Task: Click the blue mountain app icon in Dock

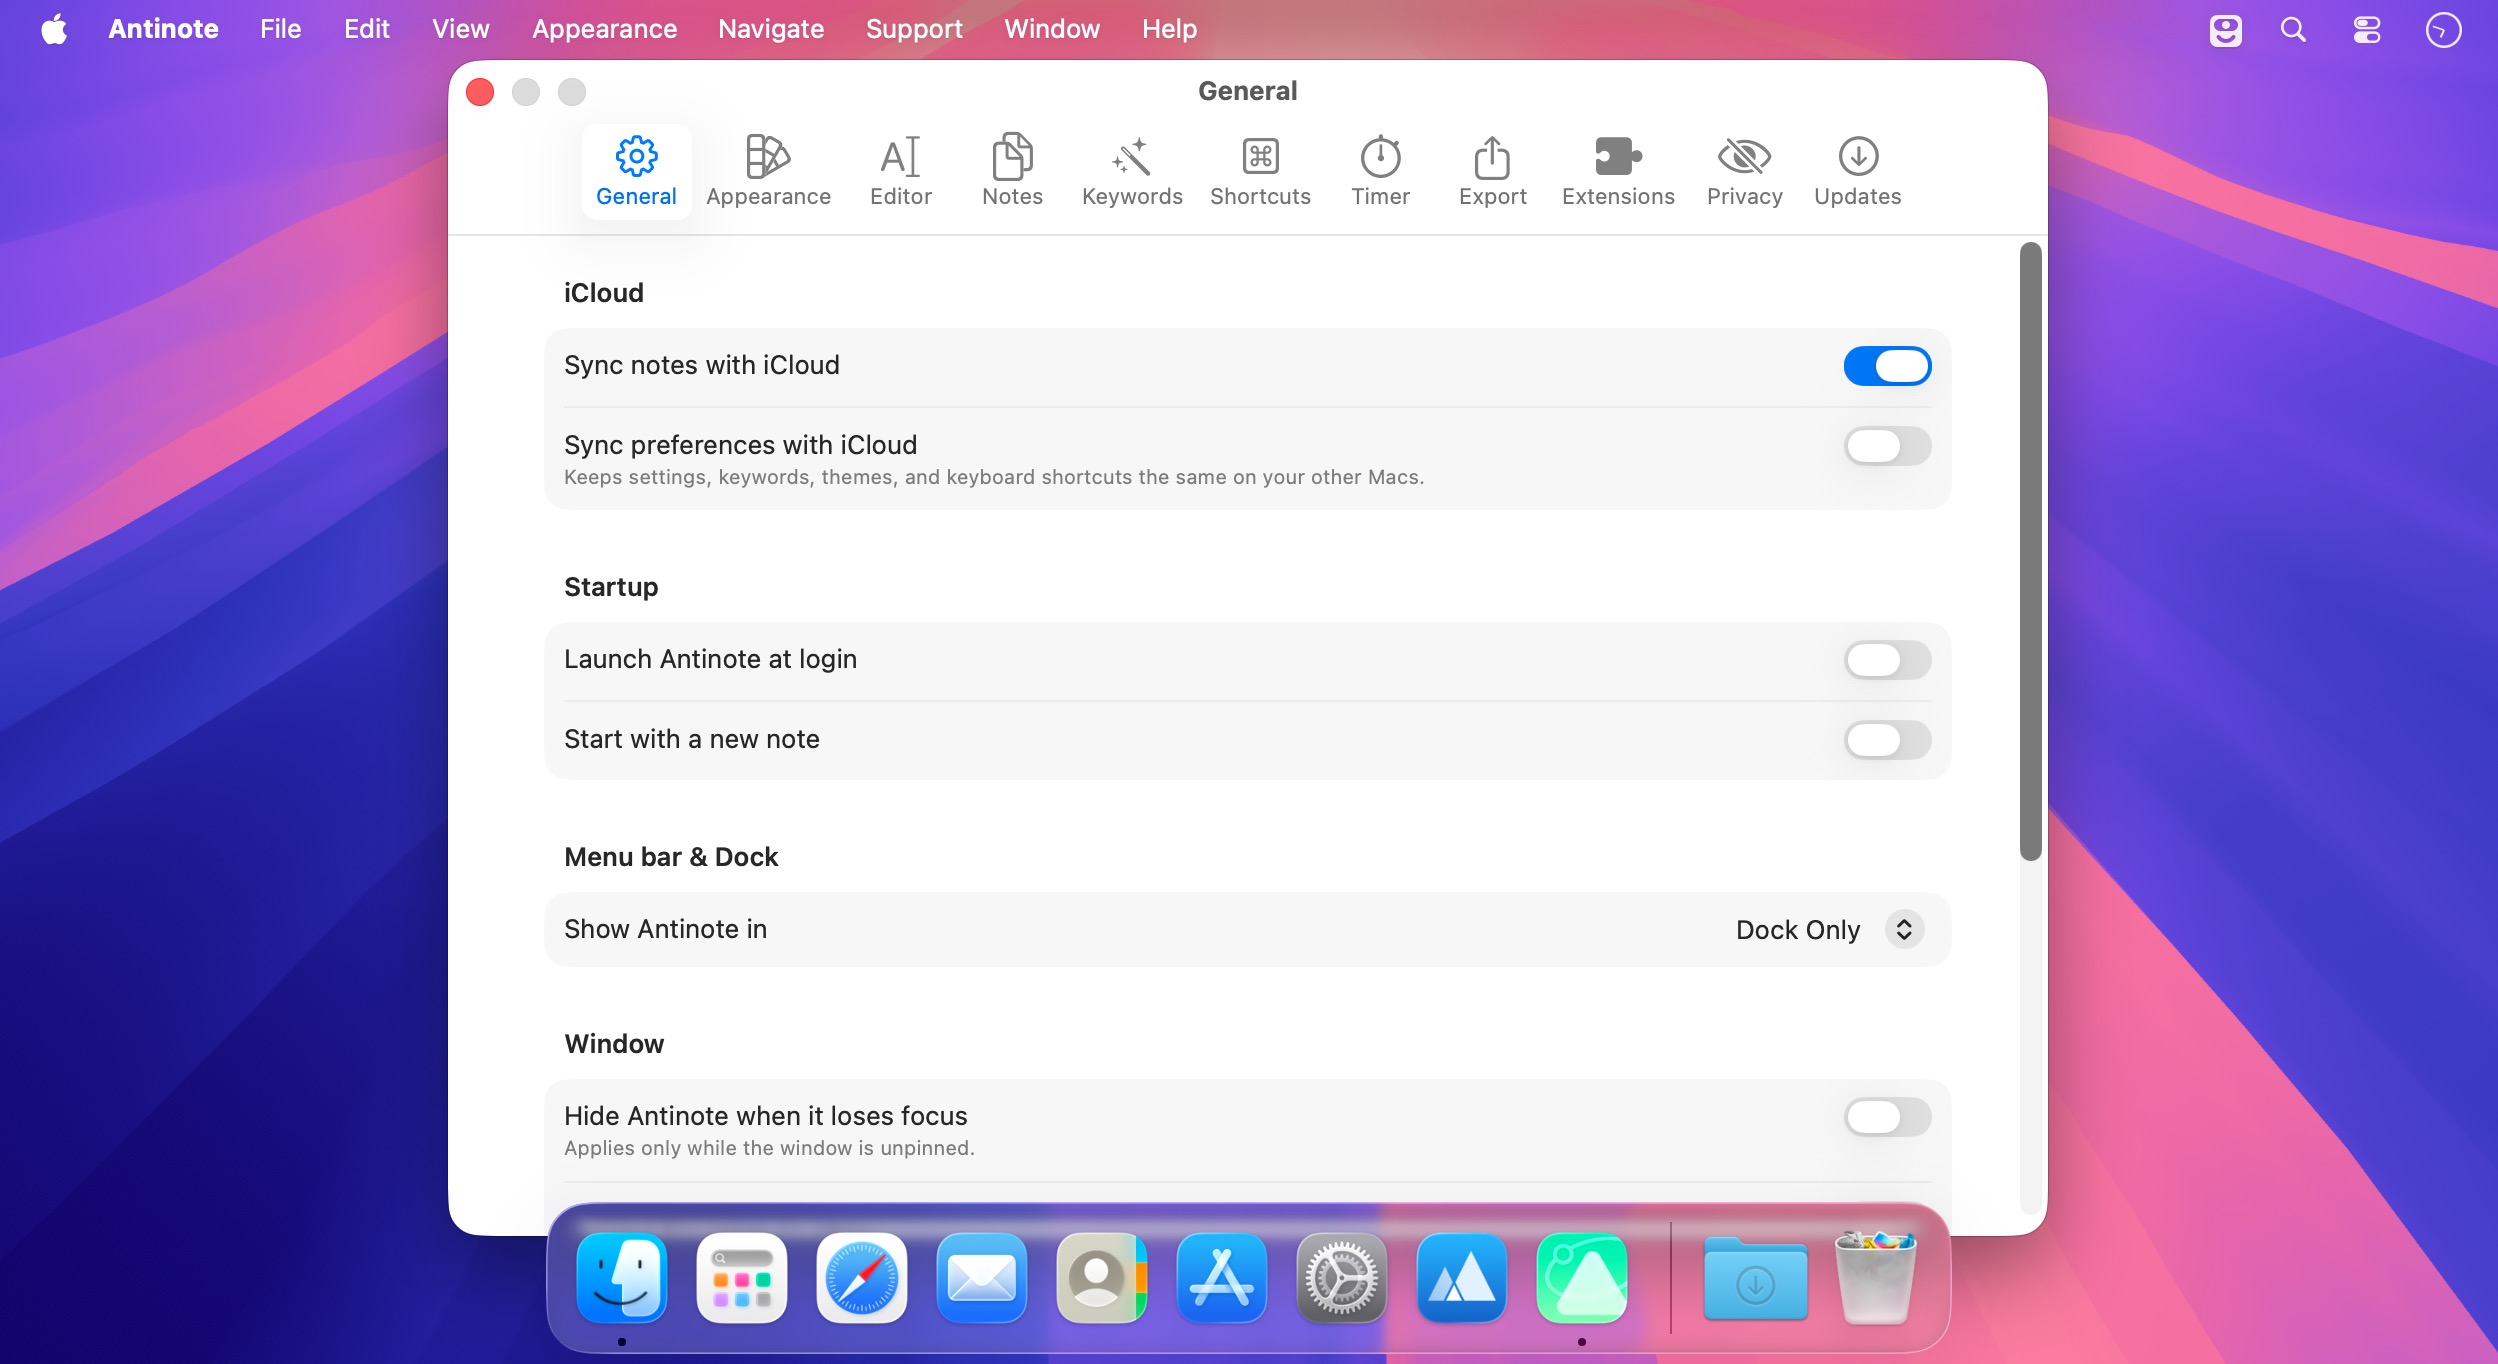Action: tap(1462, 1278)
